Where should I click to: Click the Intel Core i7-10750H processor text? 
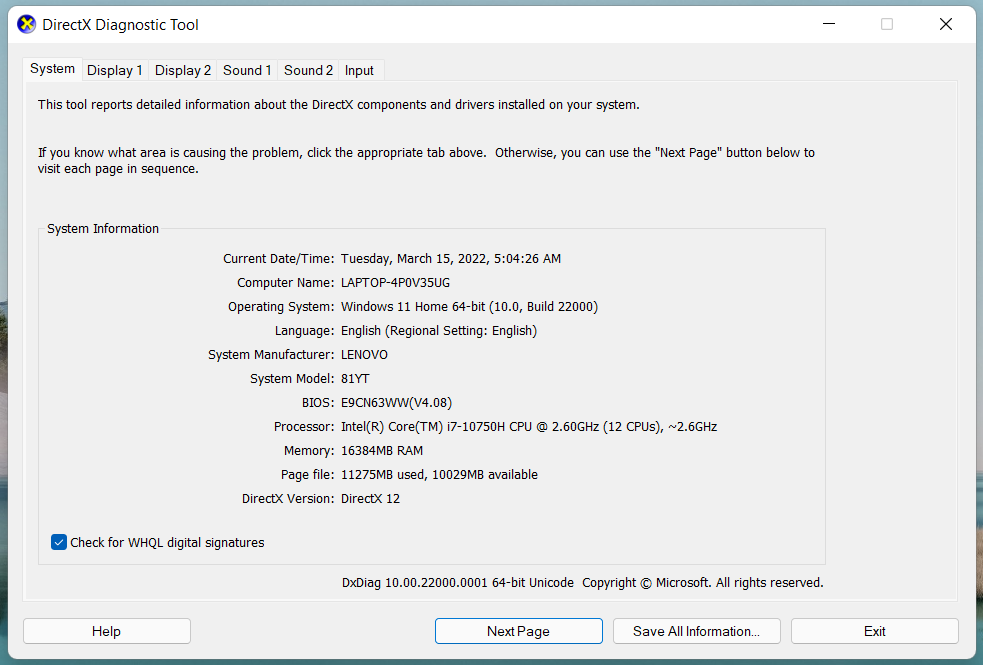point(528,427)
